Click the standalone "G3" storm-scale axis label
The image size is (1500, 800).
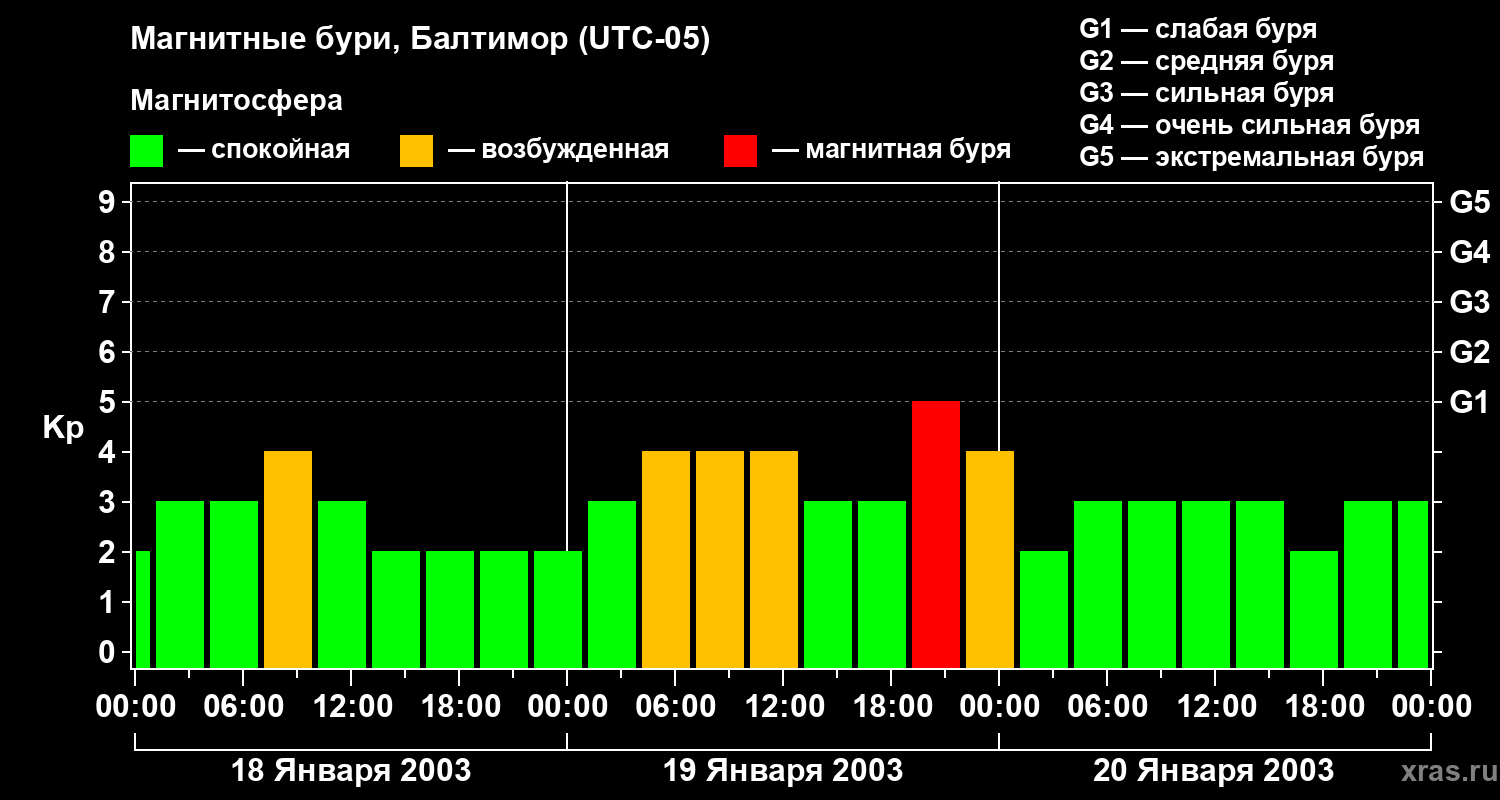[1469, 302]
